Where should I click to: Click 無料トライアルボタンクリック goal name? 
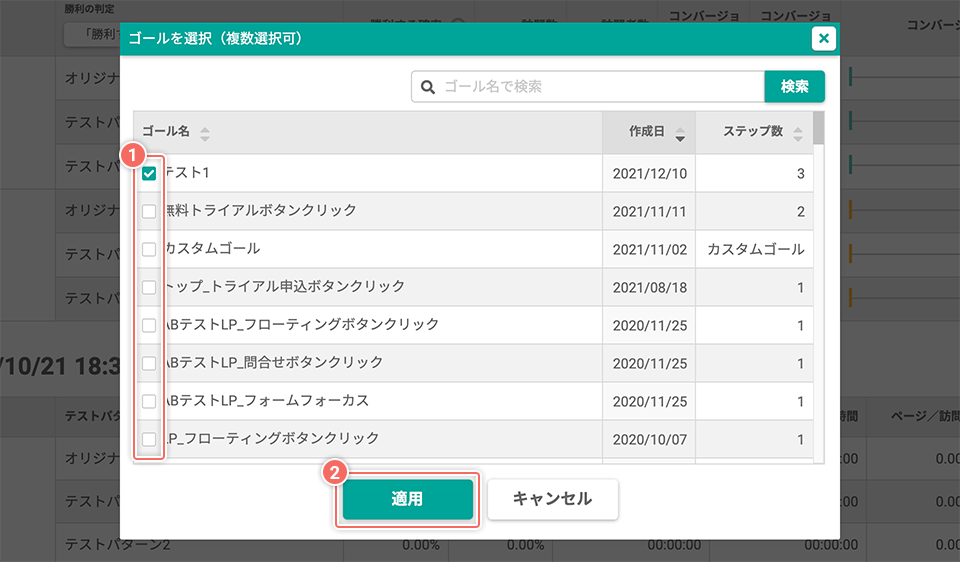(261, 211)
